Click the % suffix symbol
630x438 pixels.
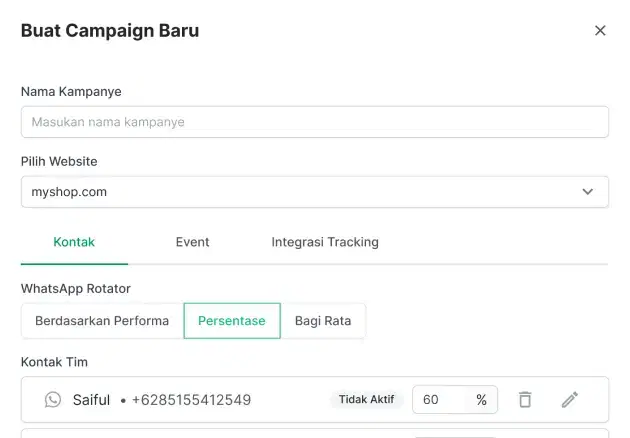click(x=481, y=400)
